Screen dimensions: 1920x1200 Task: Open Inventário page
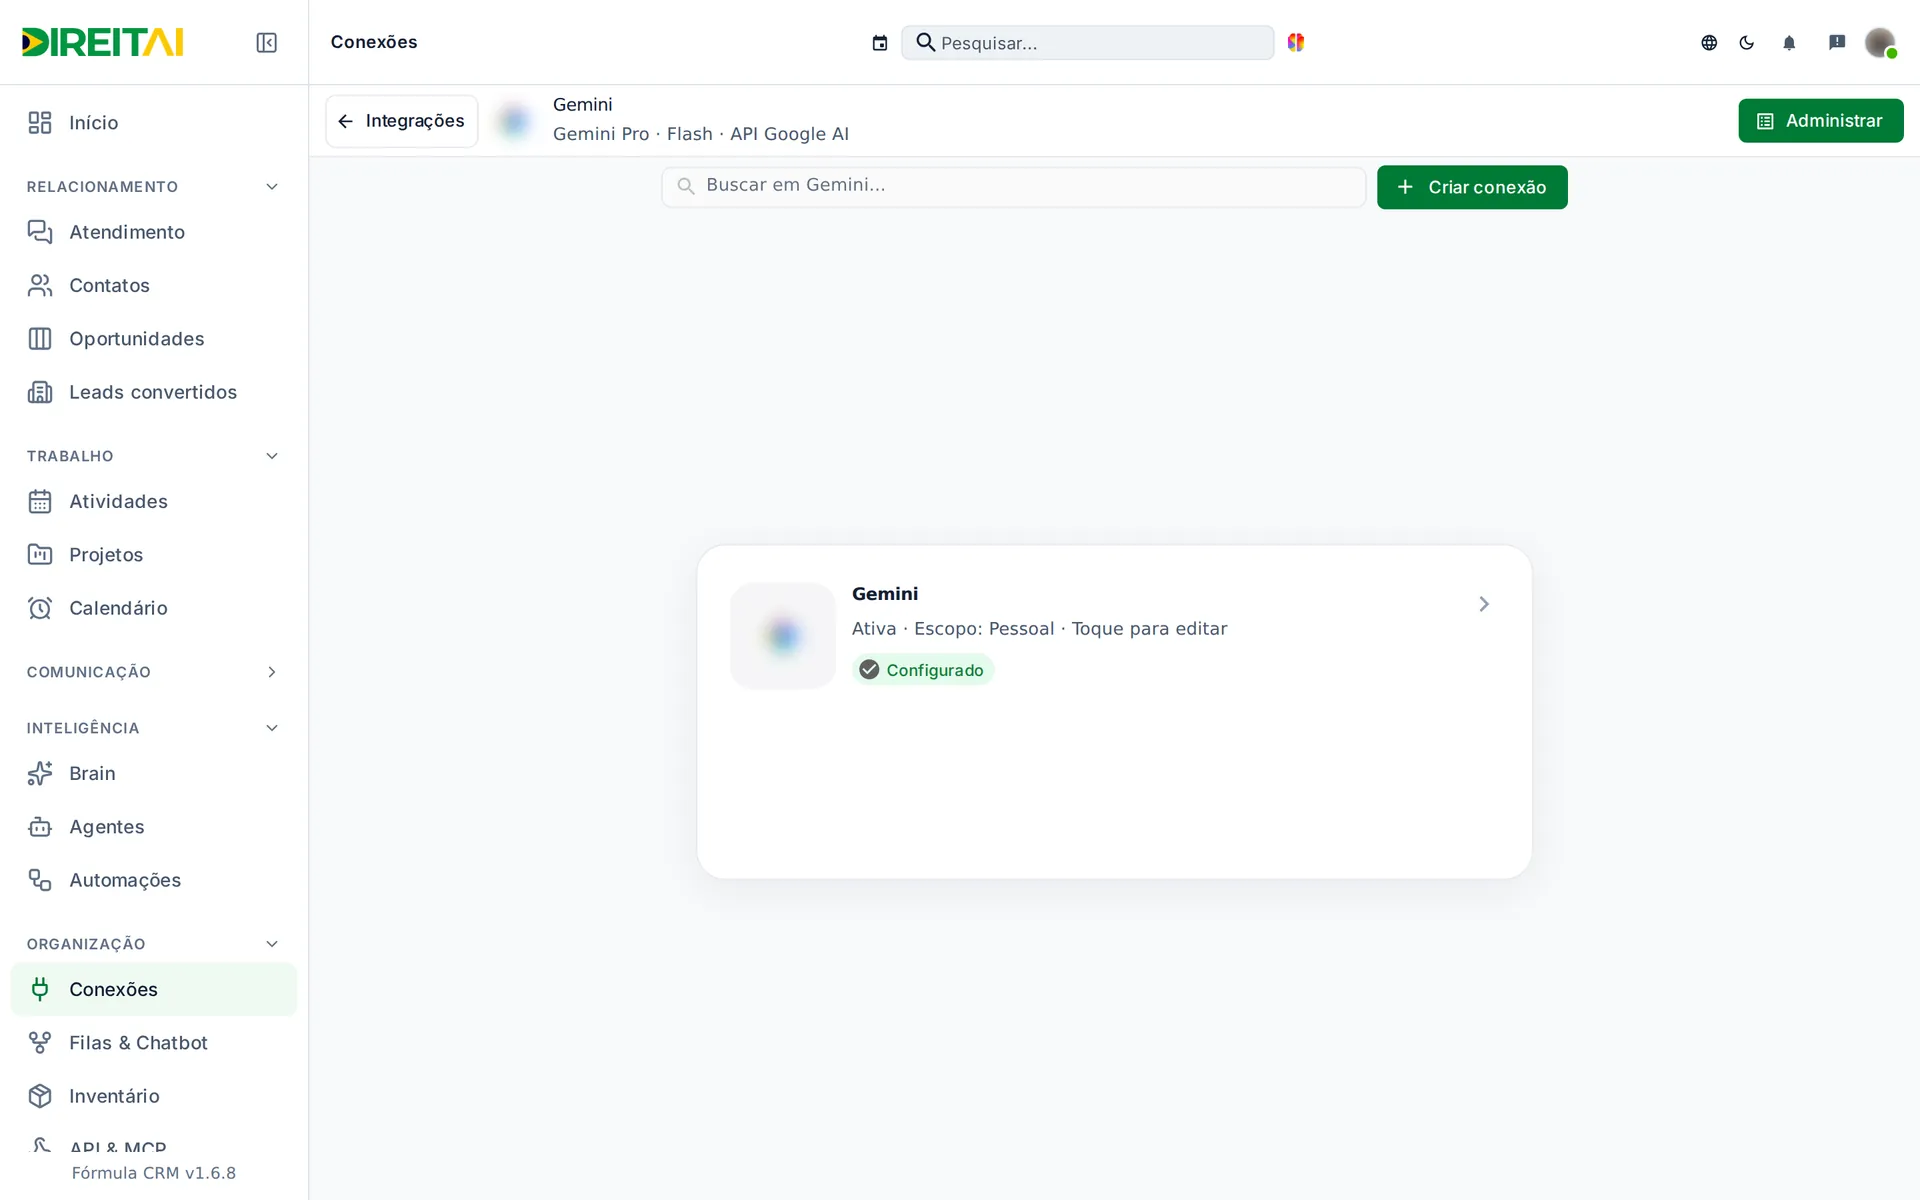point(154,1096)
